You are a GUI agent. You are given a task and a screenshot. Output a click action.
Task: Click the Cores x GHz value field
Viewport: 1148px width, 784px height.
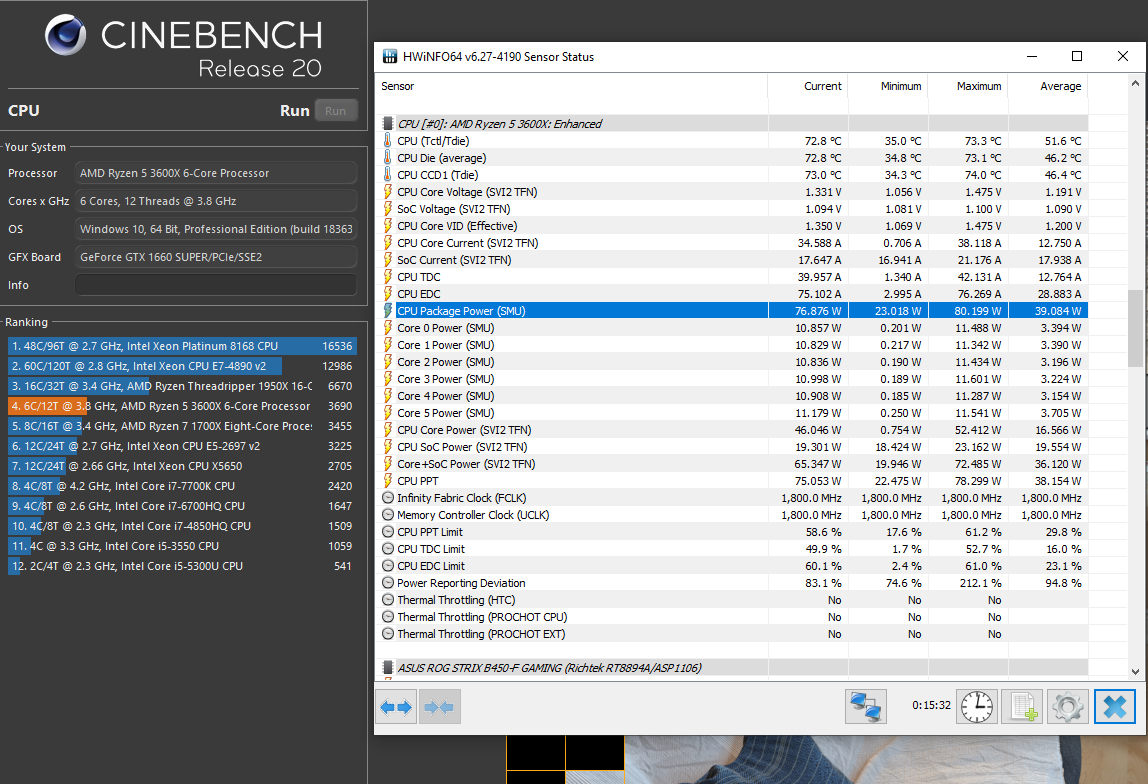pyautogui.click(x=216, y=201)
